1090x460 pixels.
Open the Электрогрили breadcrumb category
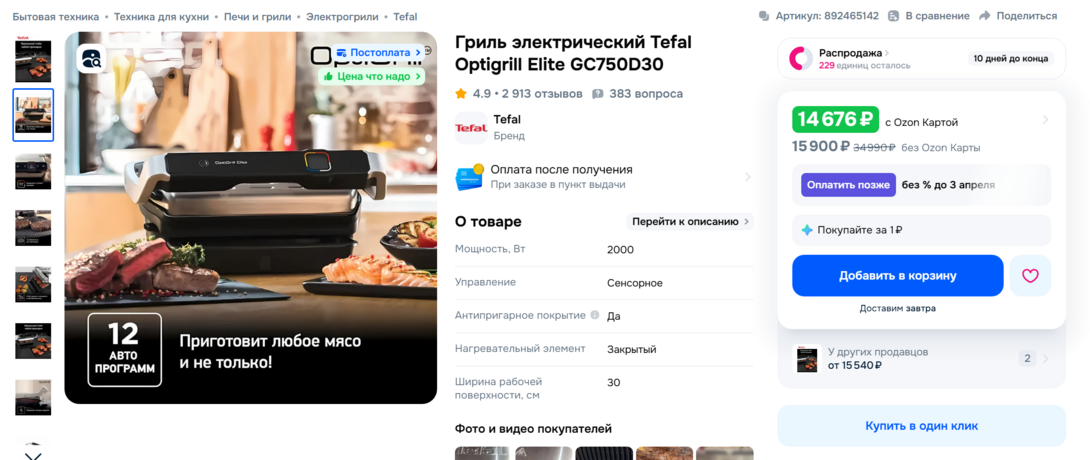click(343, 17)
